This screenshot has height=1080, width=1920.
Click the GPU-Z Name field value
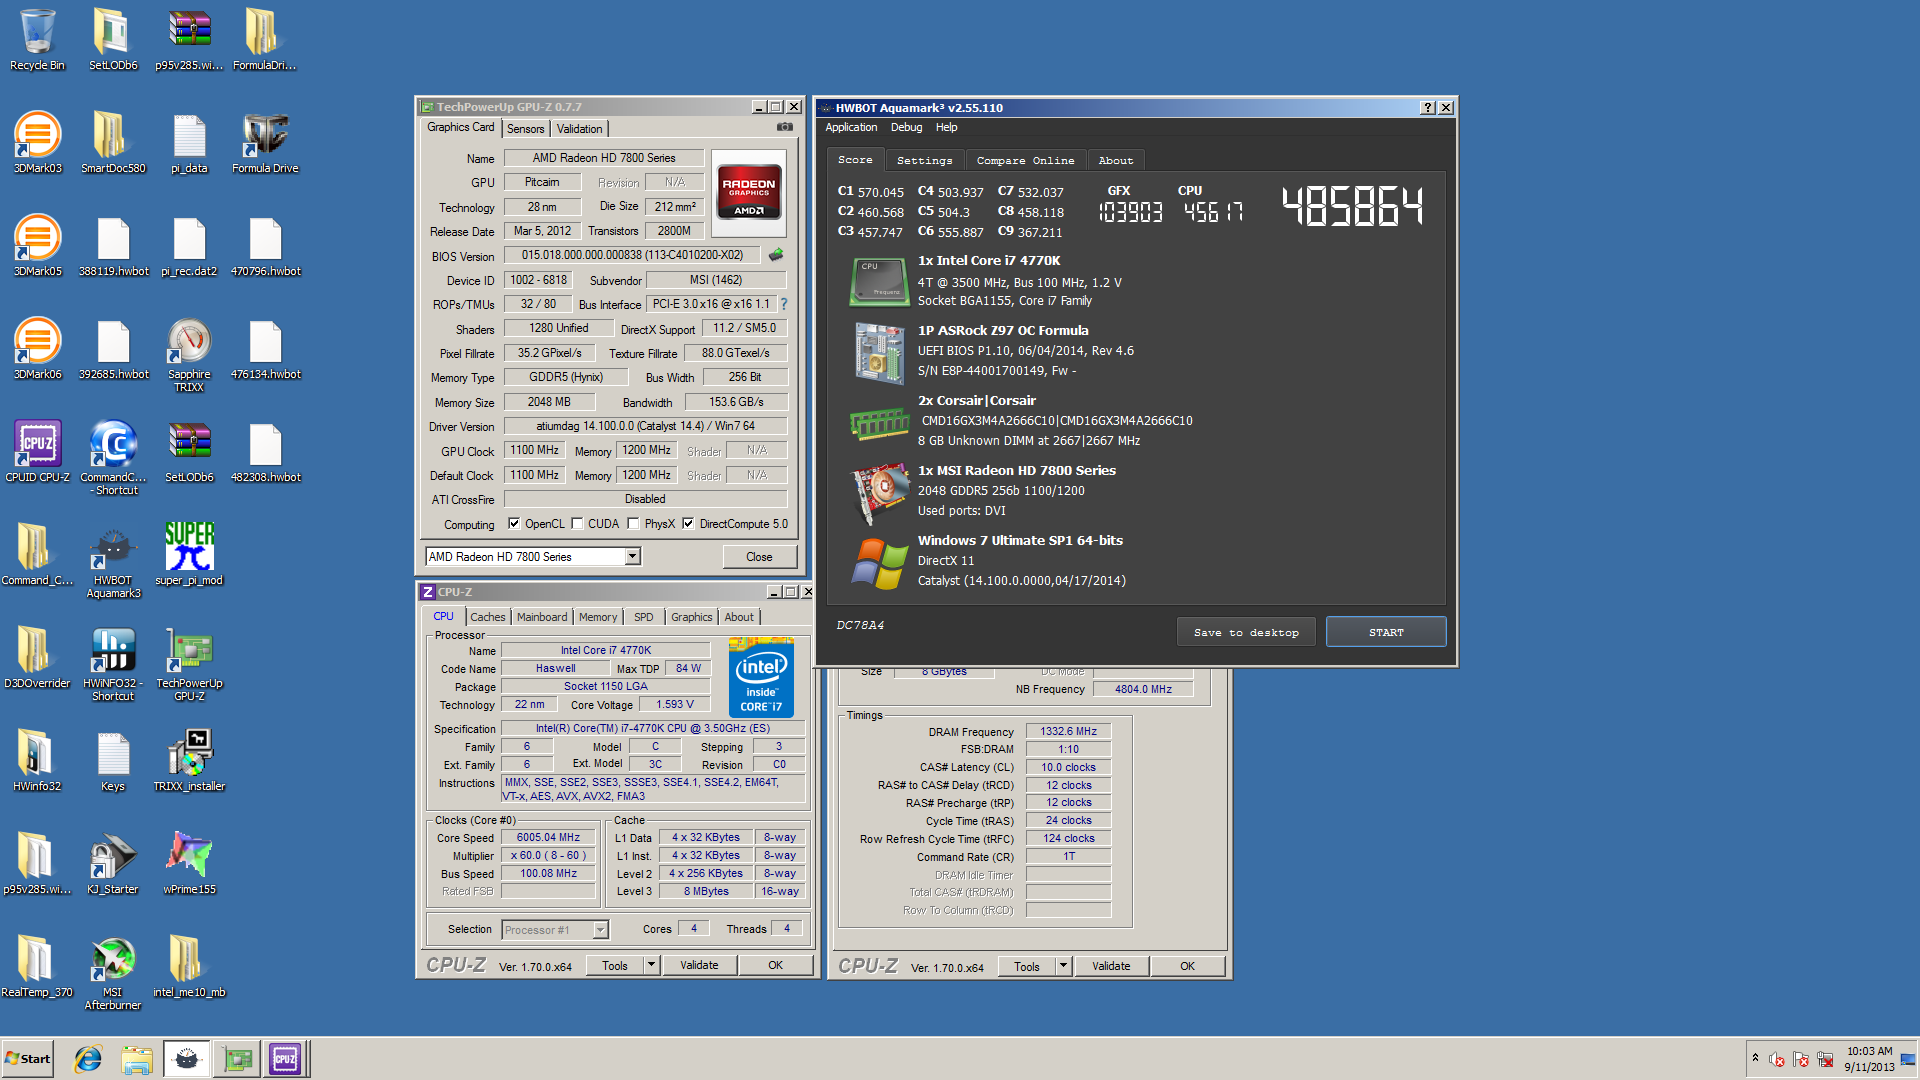(604, 158)
